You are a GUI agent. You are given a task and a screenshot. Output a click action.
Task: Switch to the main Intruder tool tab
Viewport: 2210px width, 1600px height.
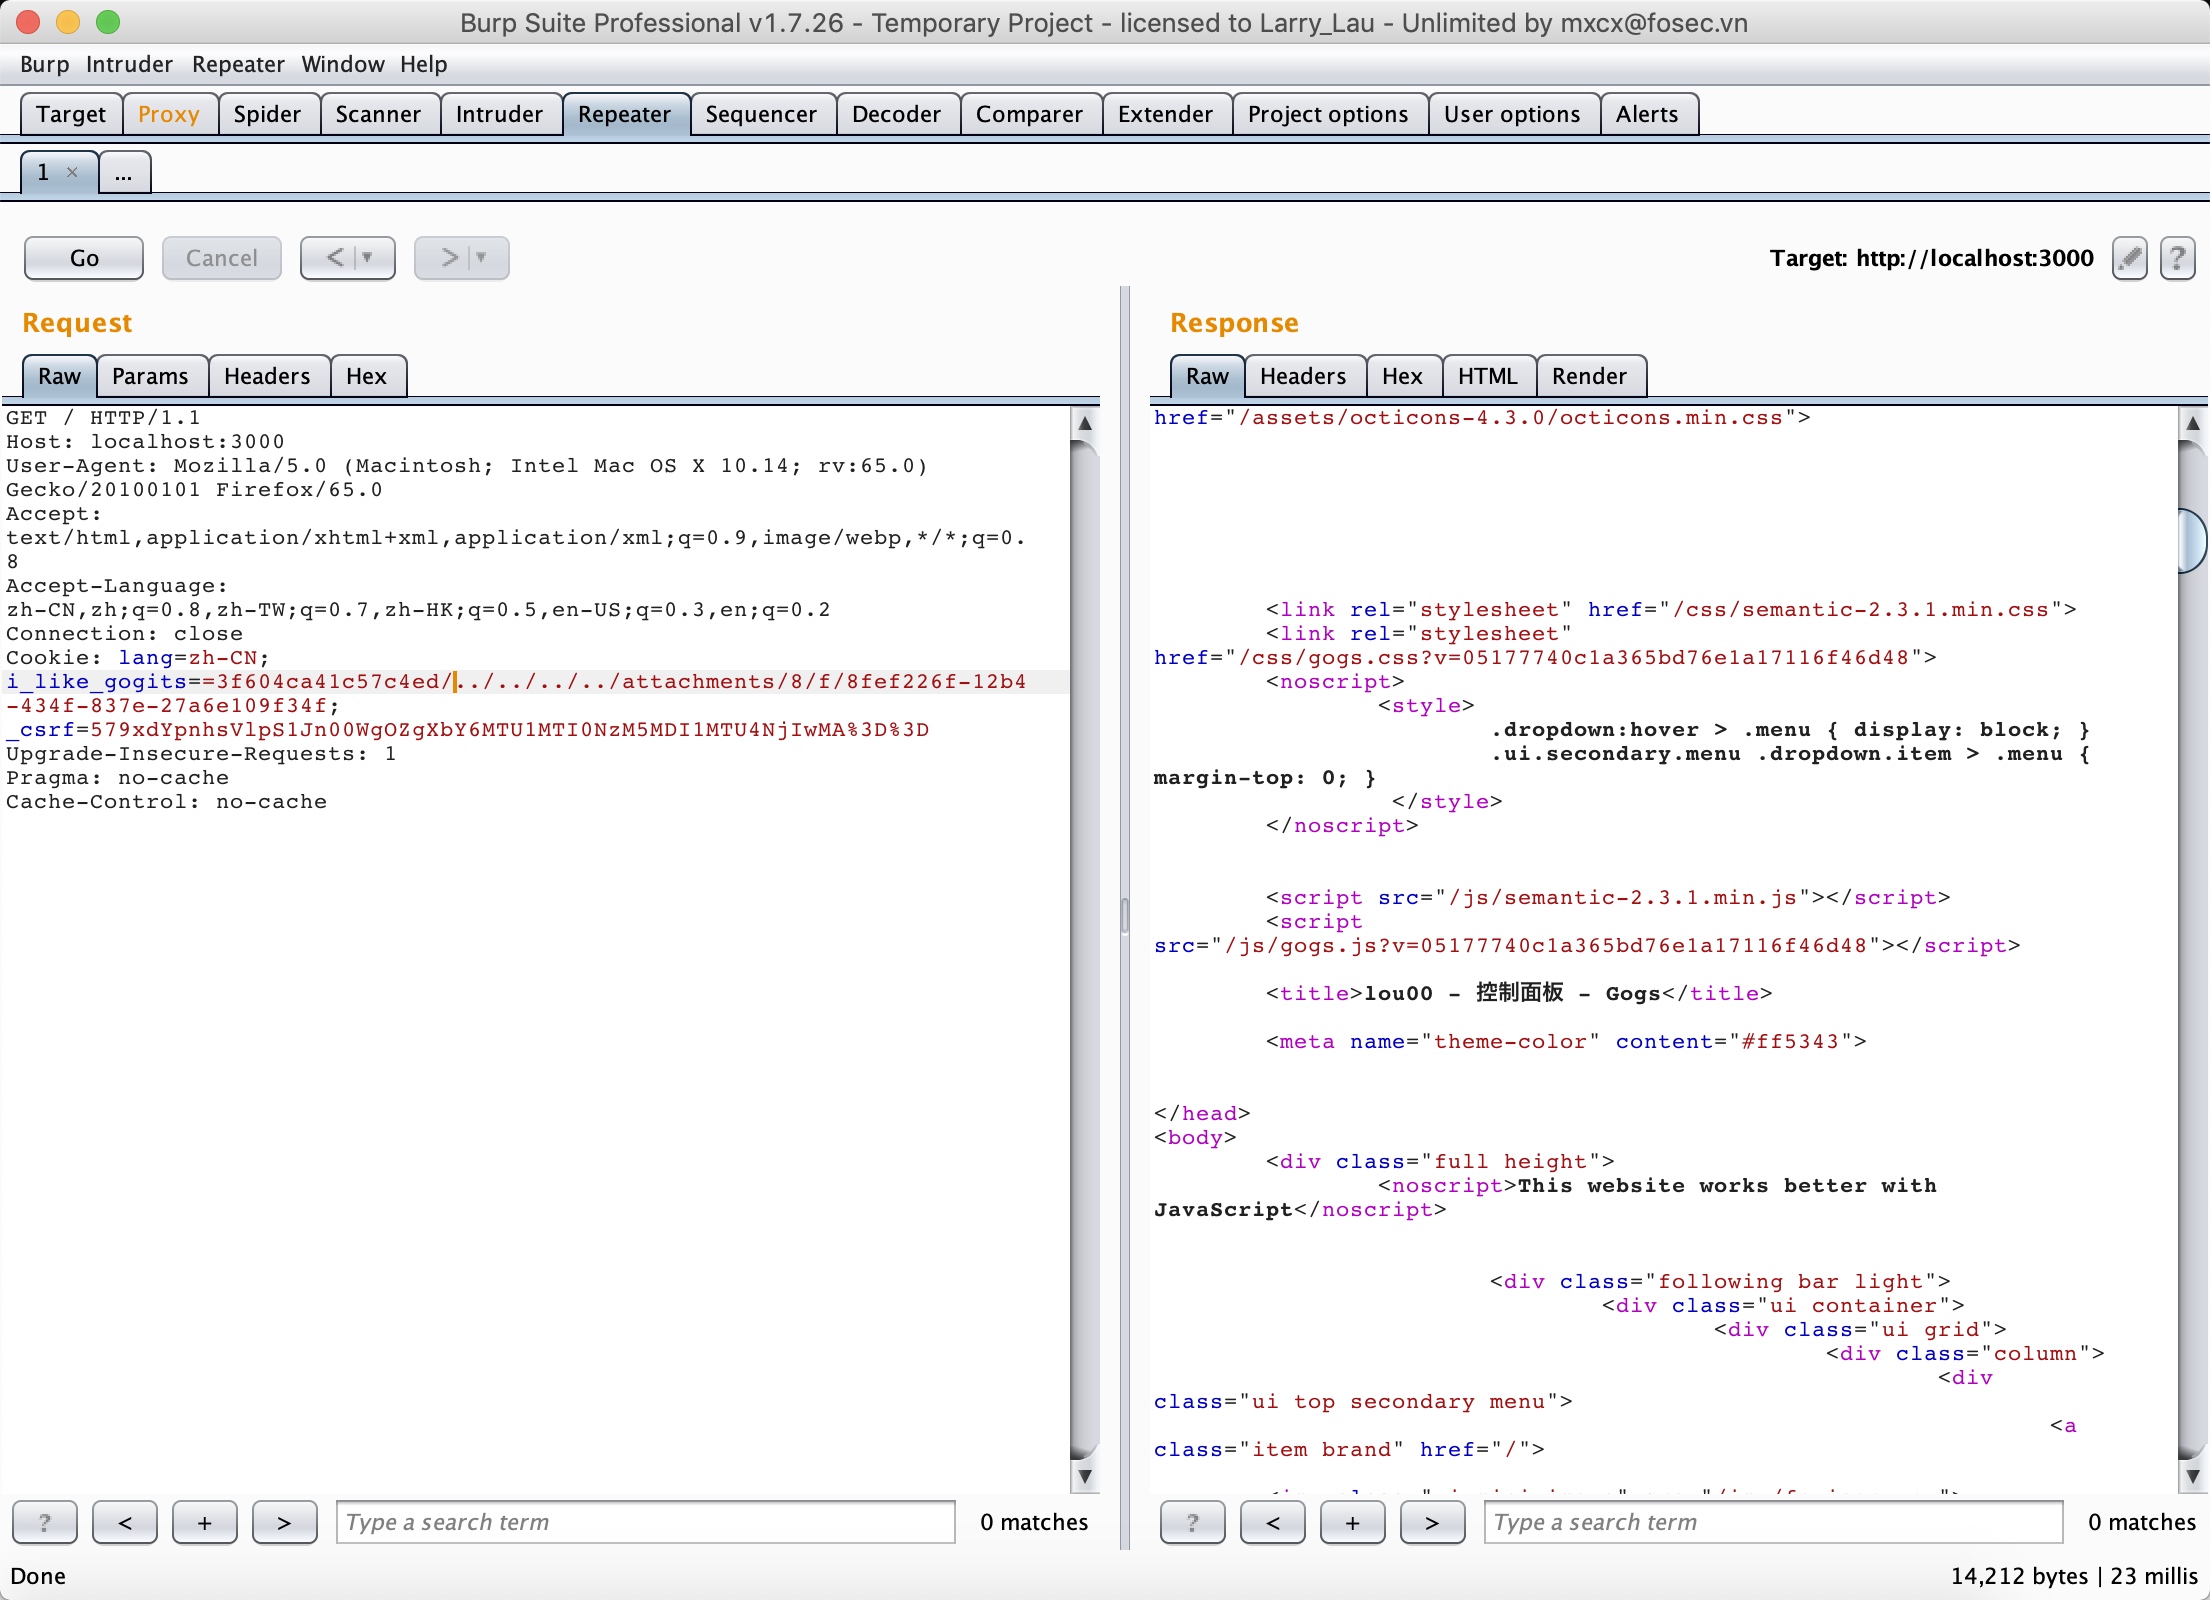pyautogui.click(x=499, y=114)
